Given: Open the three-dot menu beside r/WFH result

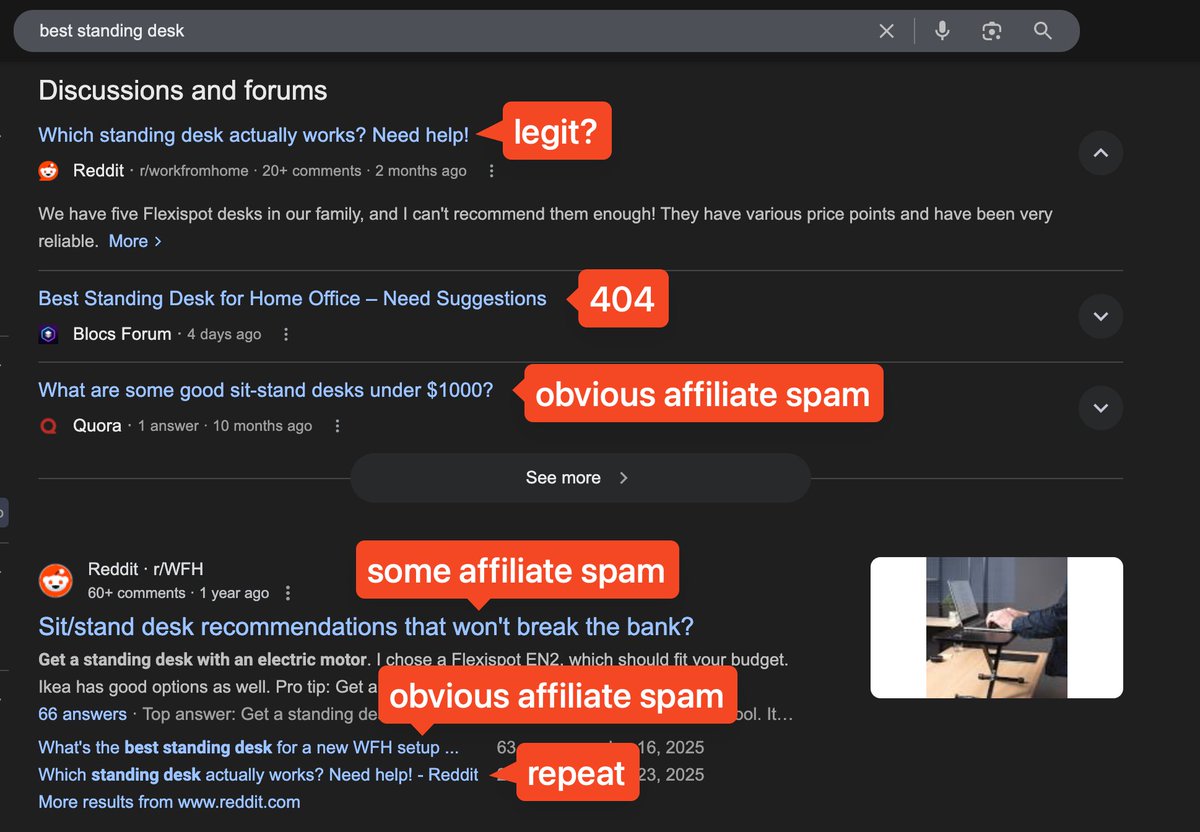Looking at the screenshot, I should point(288,593).
